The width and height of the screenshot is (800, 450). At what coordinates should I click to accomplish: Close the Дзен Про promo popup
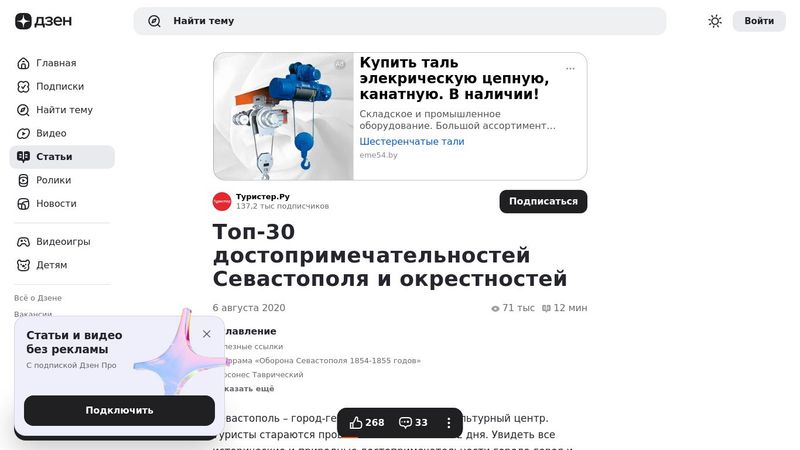click(x=207, y=334)
